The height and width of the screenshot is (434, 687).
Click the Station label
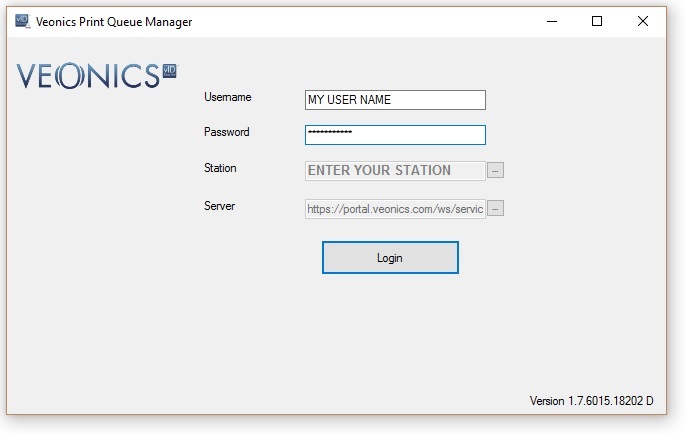(220, 168)
